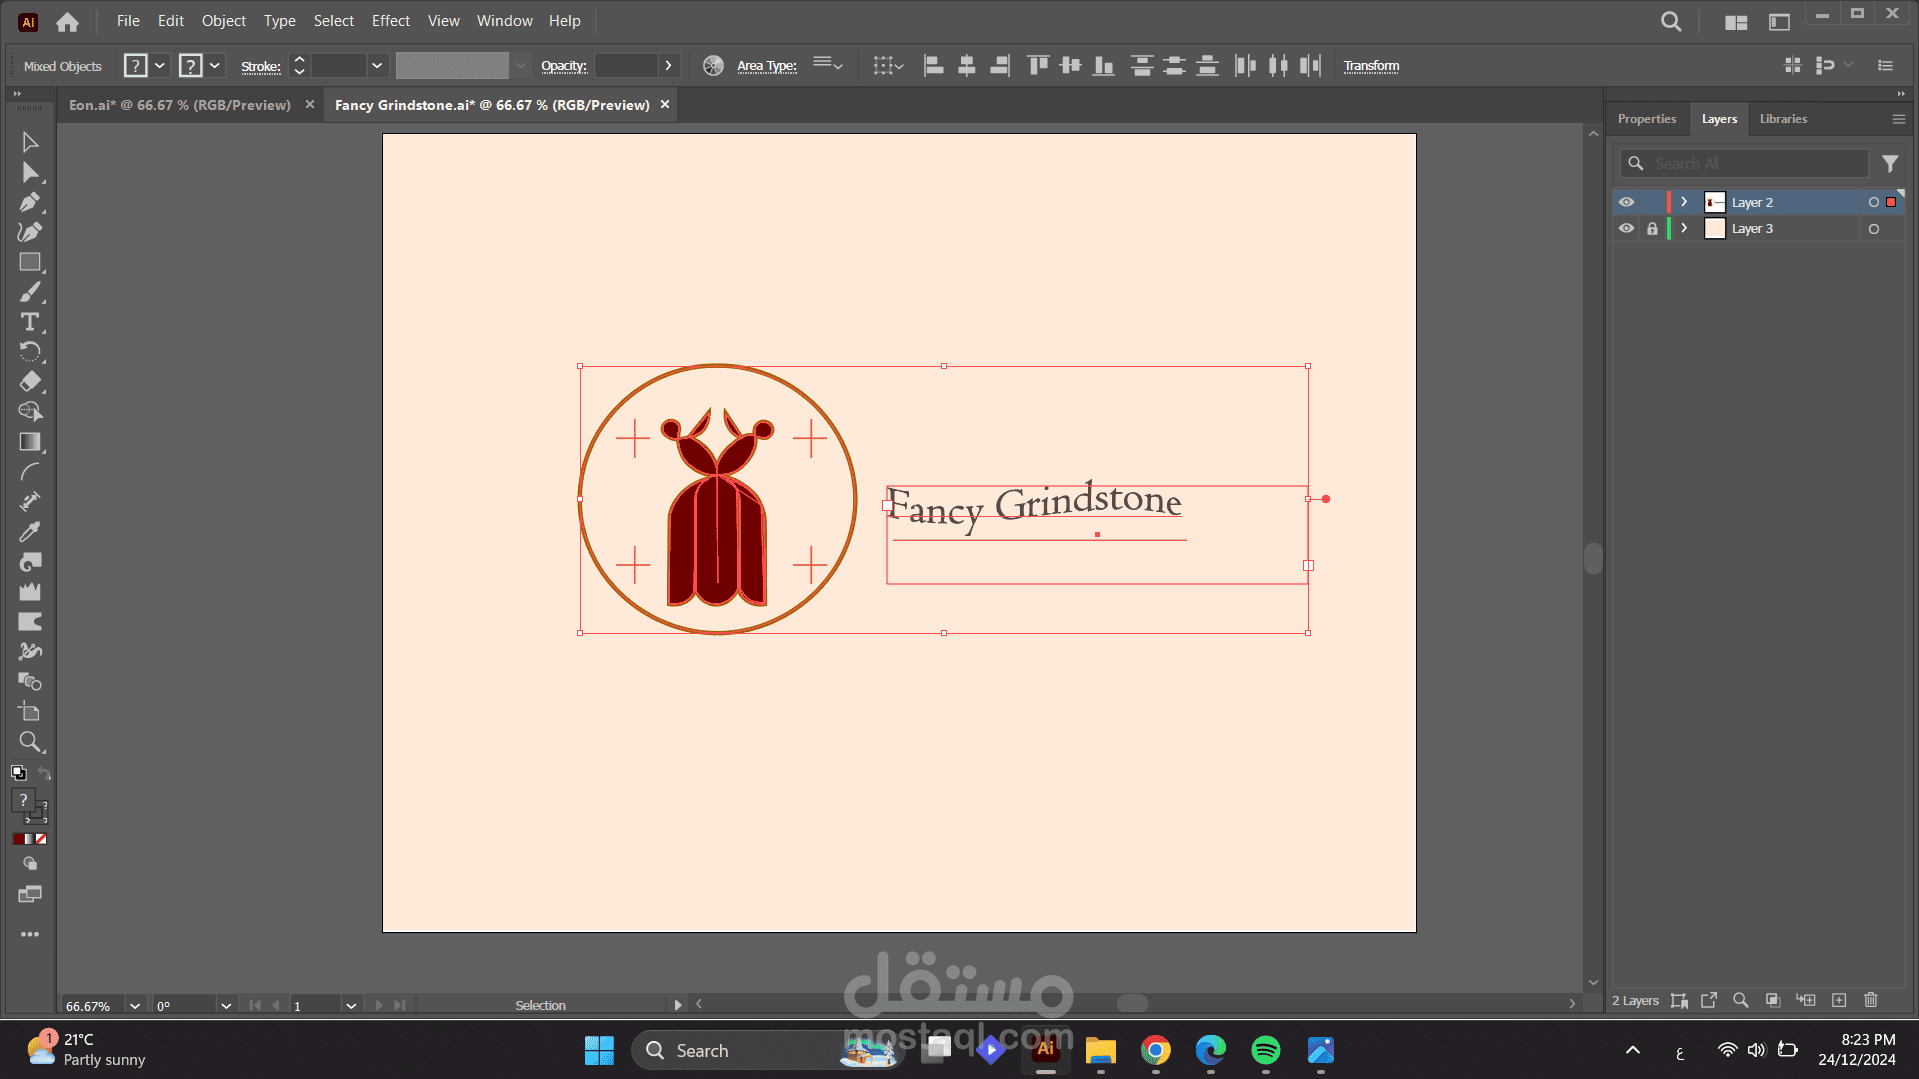Select the Eraser tool
The image size is (1919, 1079).
point(30,382)
